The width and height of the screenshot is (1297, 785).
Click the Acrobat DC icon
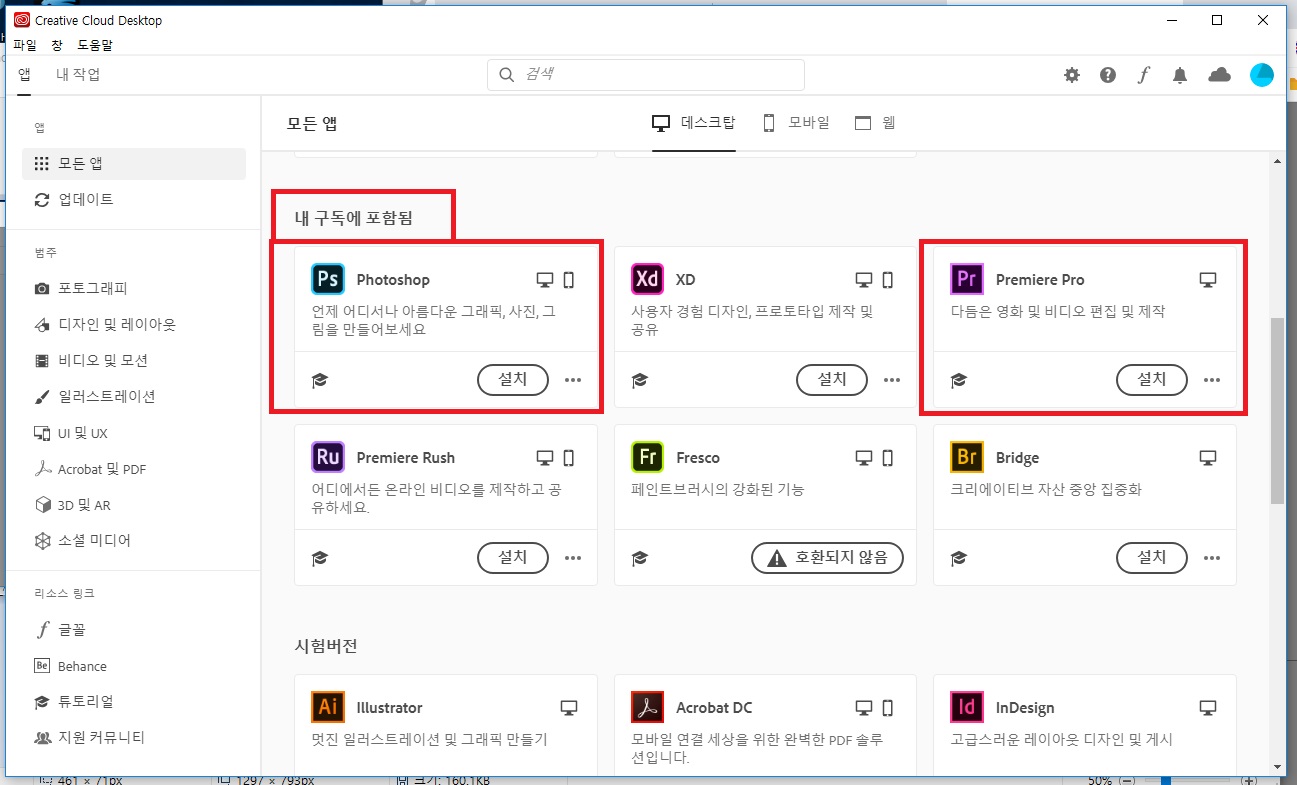click(647, 707)
